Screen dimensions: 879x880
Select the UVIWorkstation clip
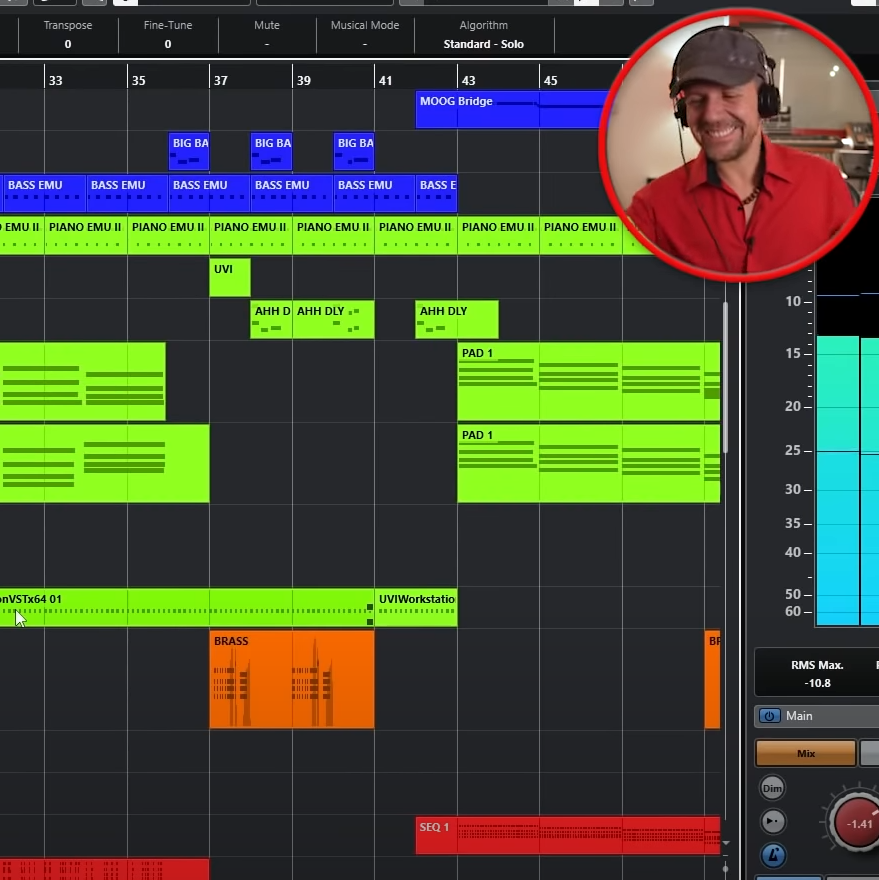pos(415,608)
